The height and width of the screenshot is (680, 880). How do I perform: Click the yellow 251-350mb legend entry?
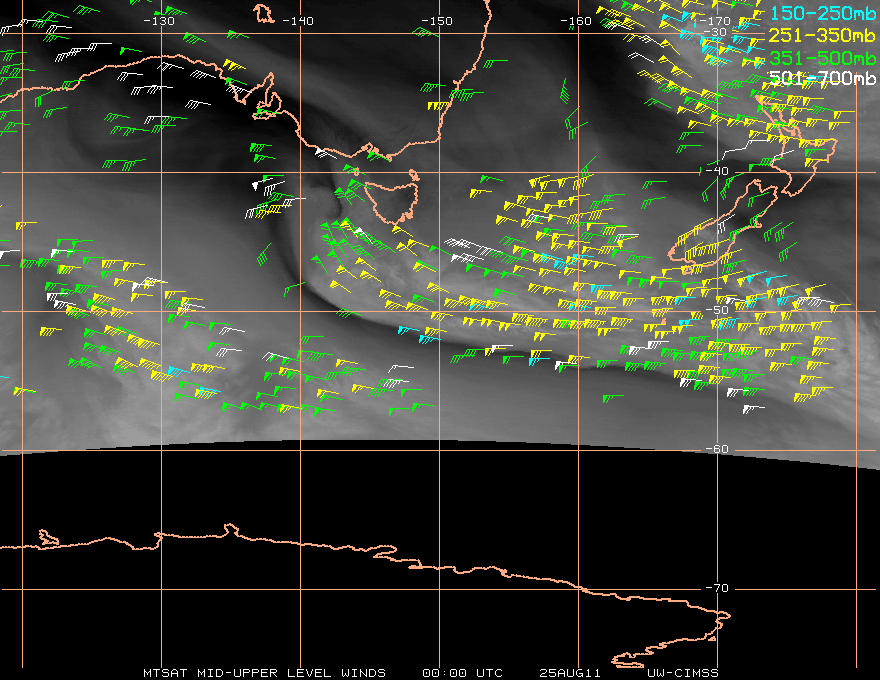click(x=823, y=36)
